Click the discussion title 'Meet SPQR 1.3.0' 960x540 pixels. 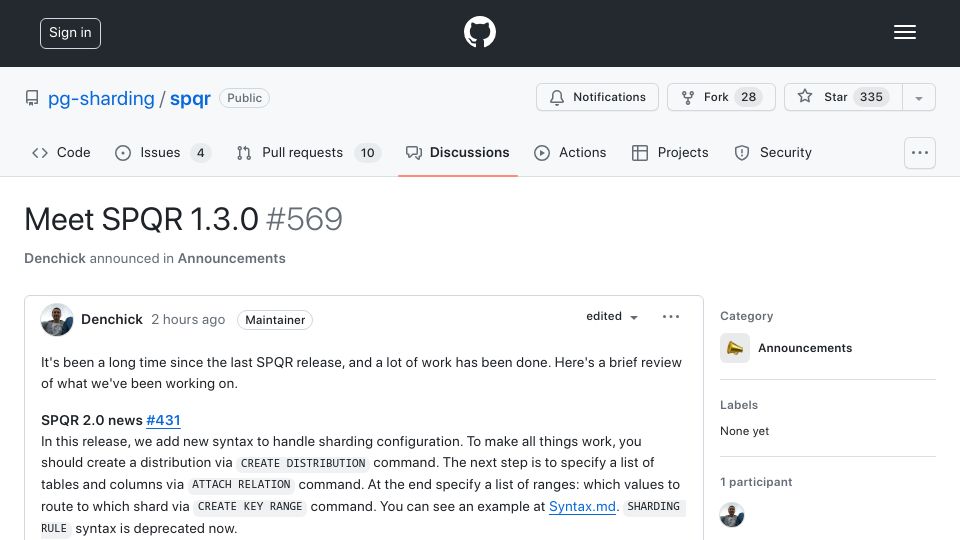141,219
